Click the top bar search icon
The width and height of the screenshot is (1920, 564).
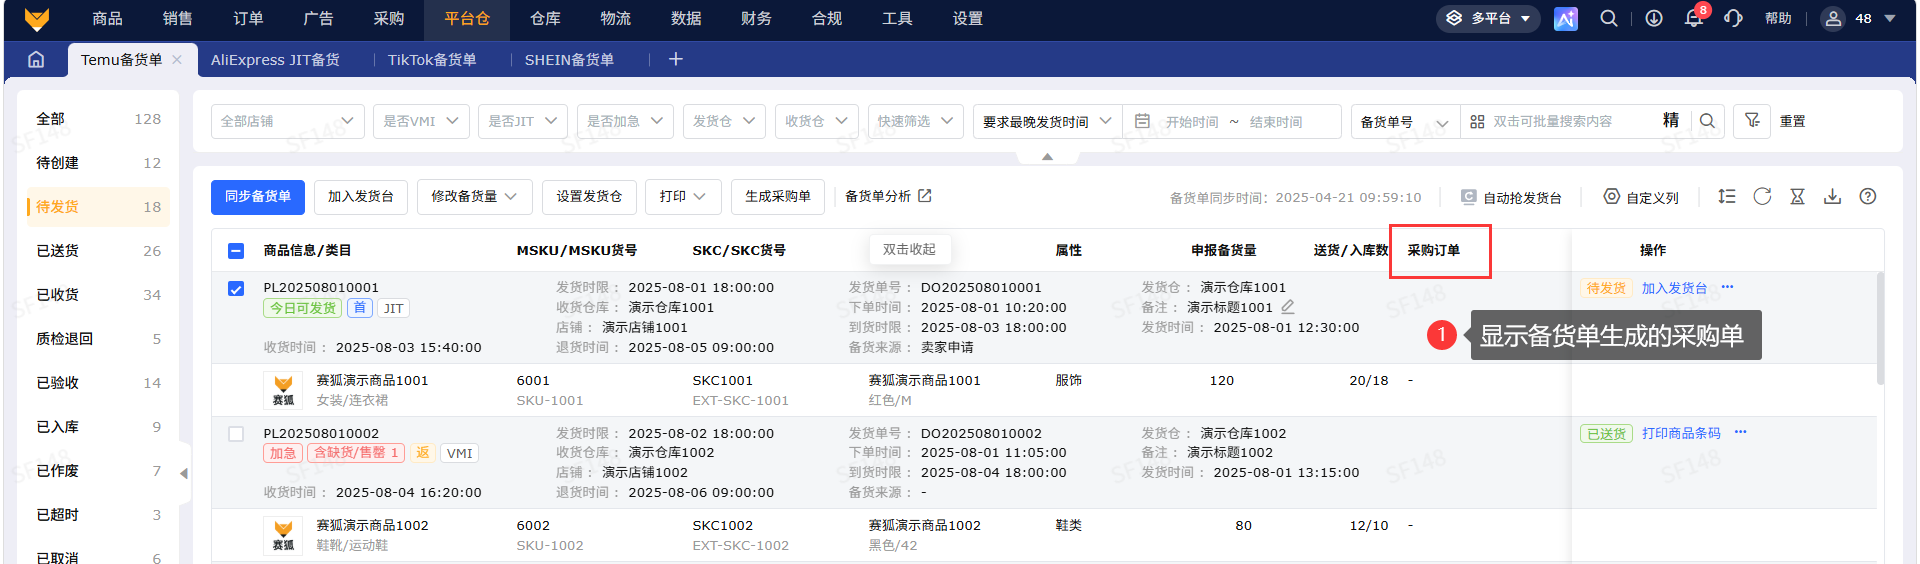[1609, 18]
